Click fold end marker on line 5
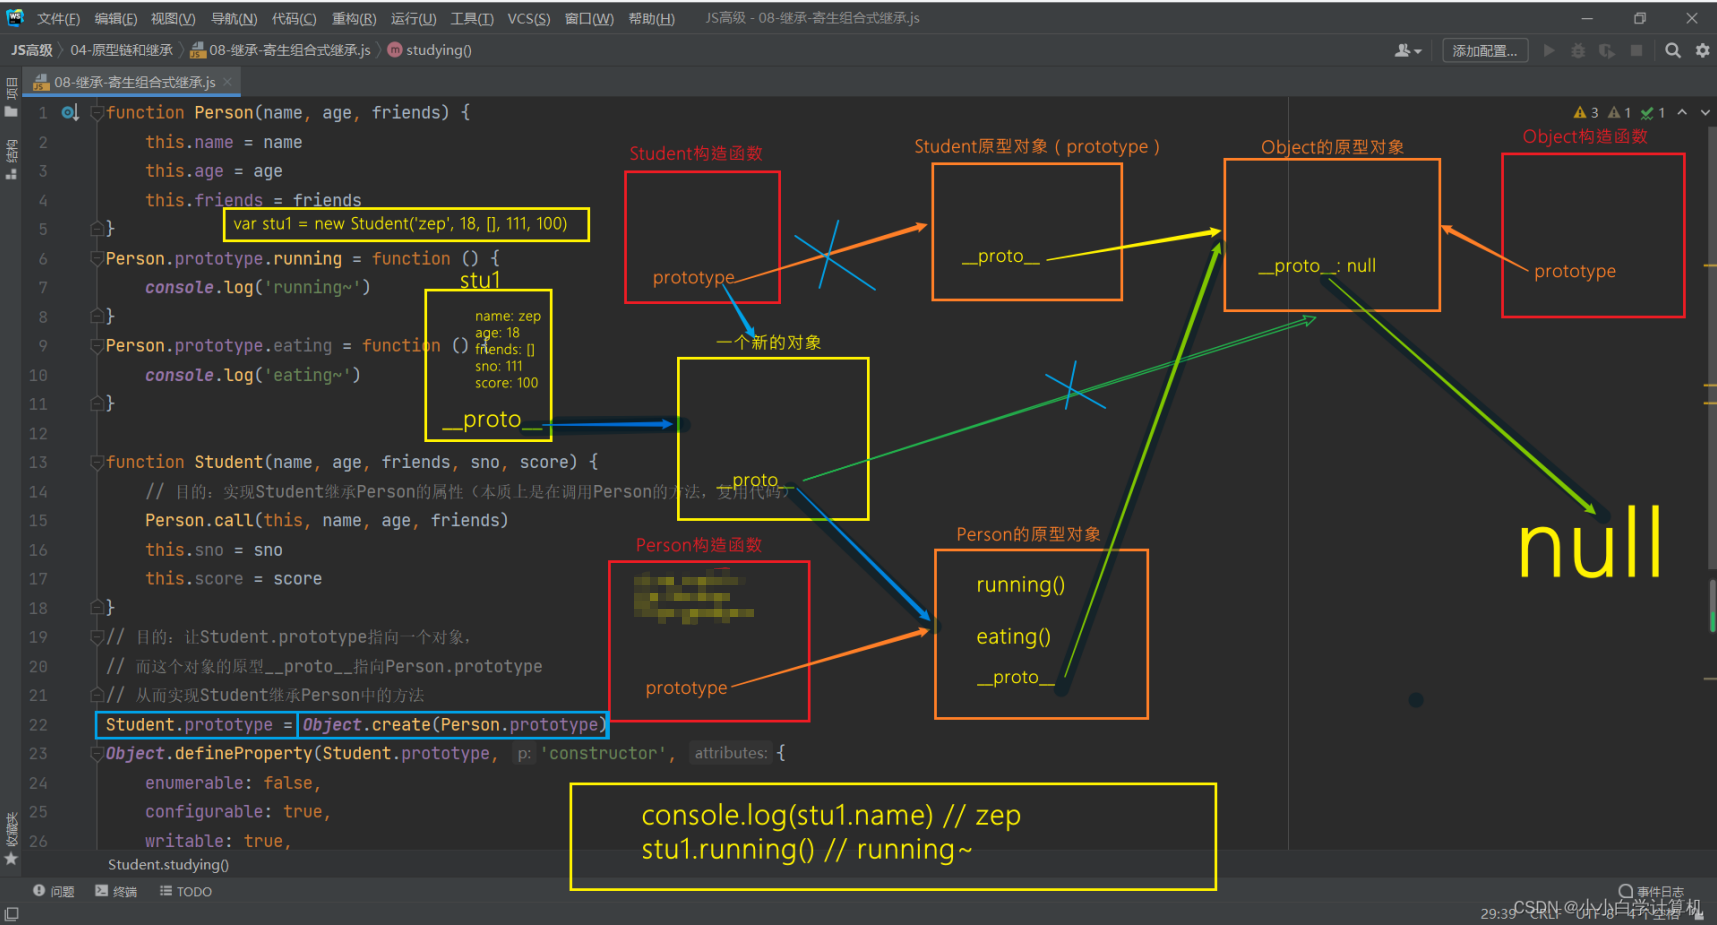The height and width of the screenshot is (925, 1717). [x=97, y=229]
